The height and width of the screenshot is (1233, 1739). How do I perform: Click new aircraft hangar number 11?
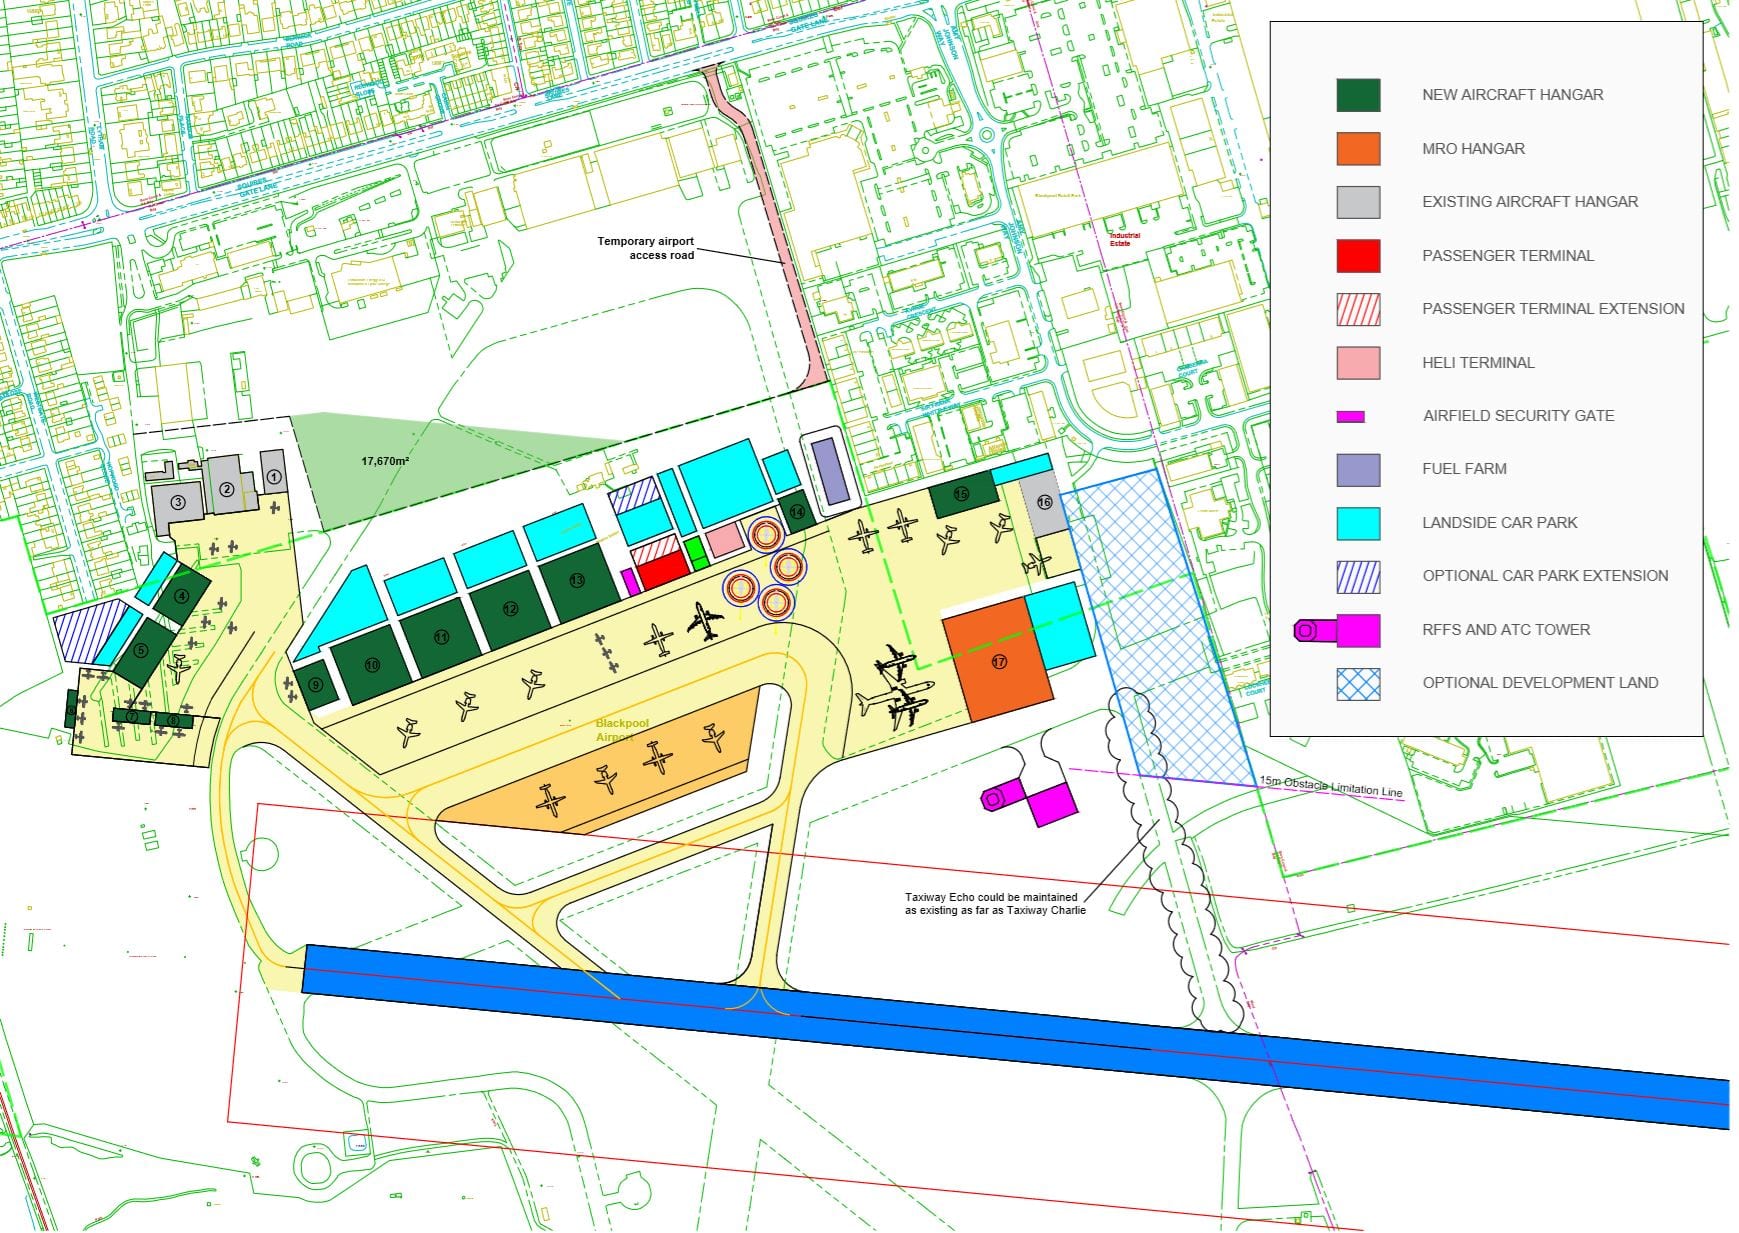pyautogui.click(x=441, y=637)
